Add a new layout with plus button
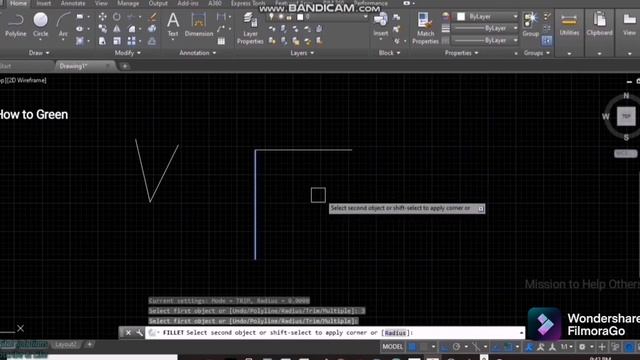 click(x=89, y=344)
